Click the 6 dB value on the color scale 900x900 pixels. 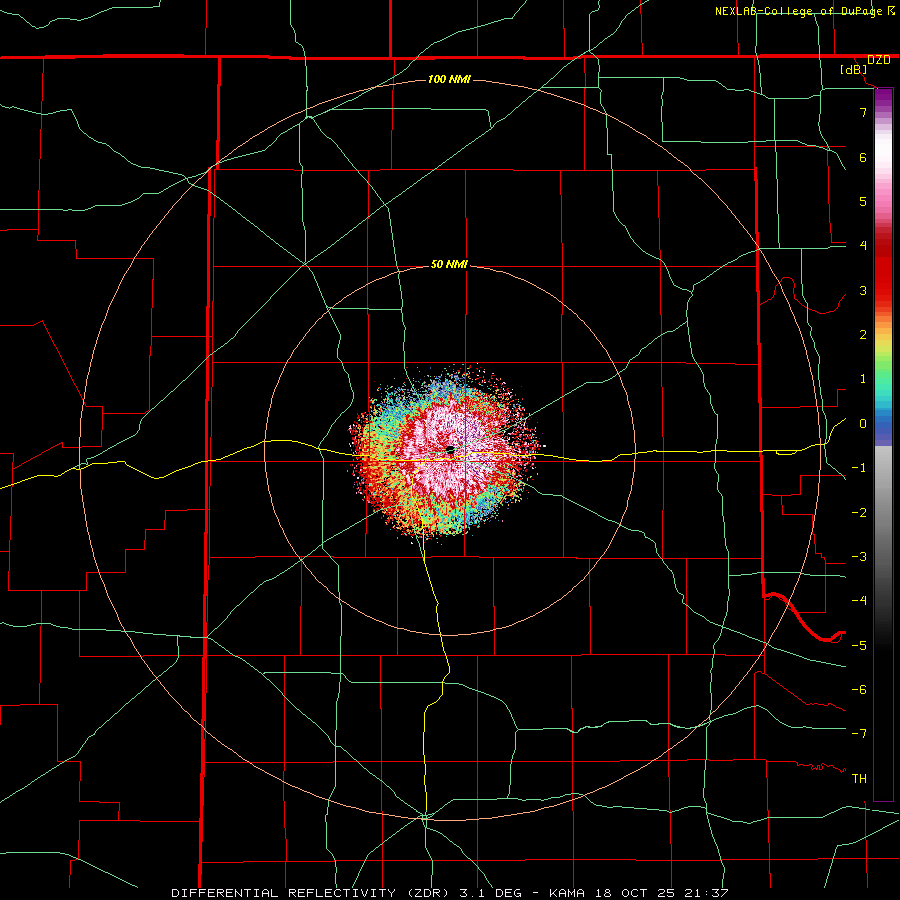coord(863,157)
